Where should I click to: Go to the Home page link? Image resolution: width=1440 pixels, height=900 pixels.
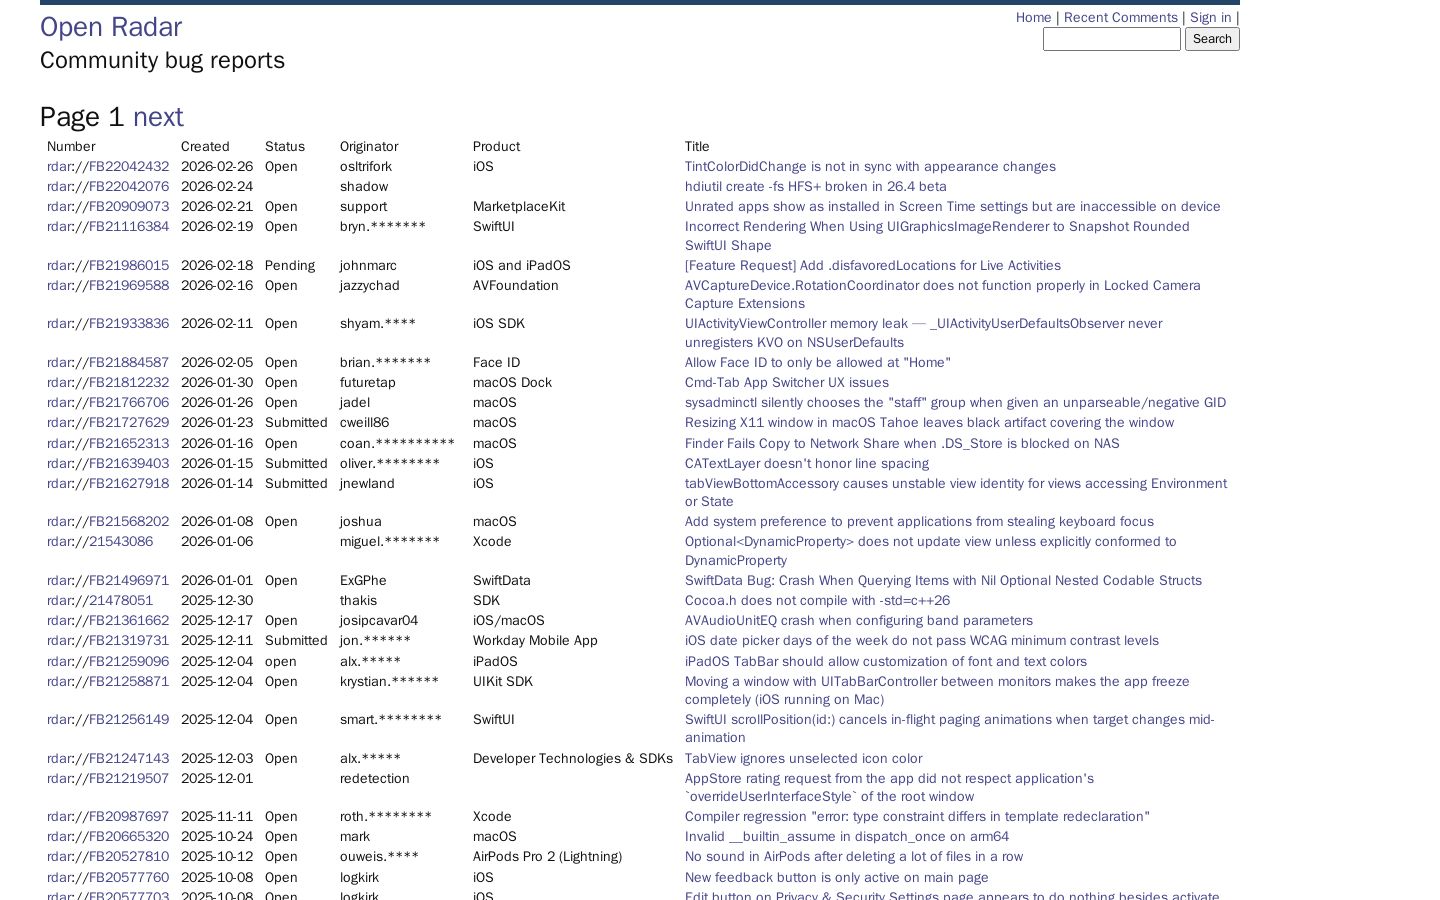(x=1033, y=18)
